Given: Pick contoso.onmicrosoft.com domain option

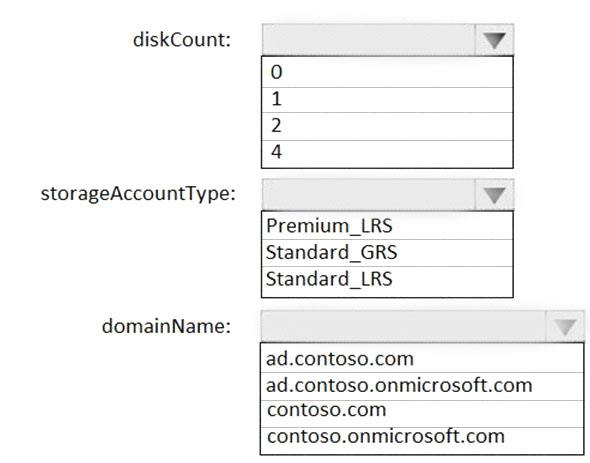Looking at the screenshot, I should coord(422,440).
